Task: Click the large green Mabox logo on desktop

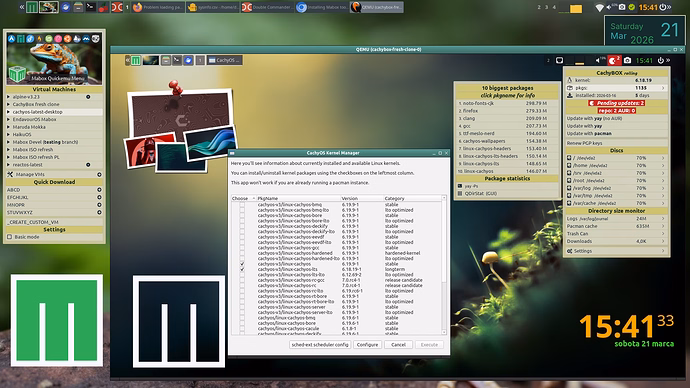Action: 57,320
